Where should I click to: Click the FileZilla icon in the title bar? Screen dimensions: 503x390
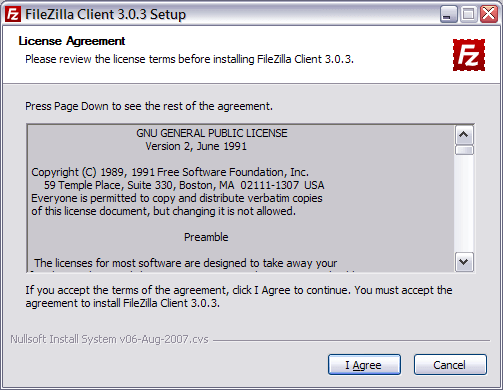tap(13, 14)
